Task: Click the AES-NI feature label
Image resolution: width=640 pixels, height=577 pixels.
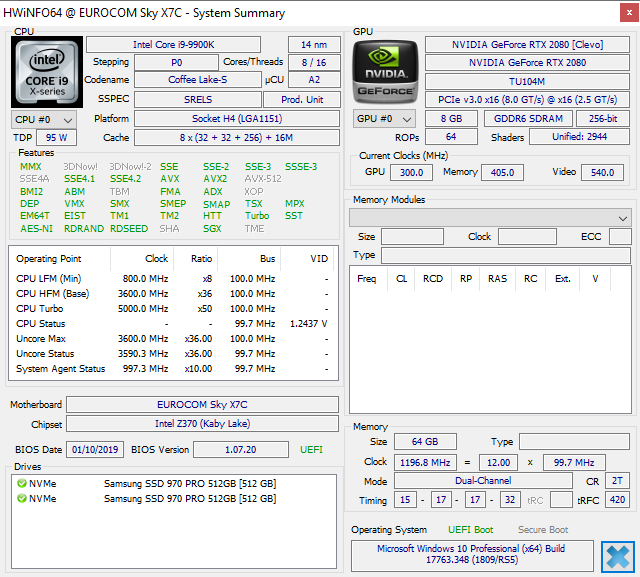Action: (x=36, y=229)
